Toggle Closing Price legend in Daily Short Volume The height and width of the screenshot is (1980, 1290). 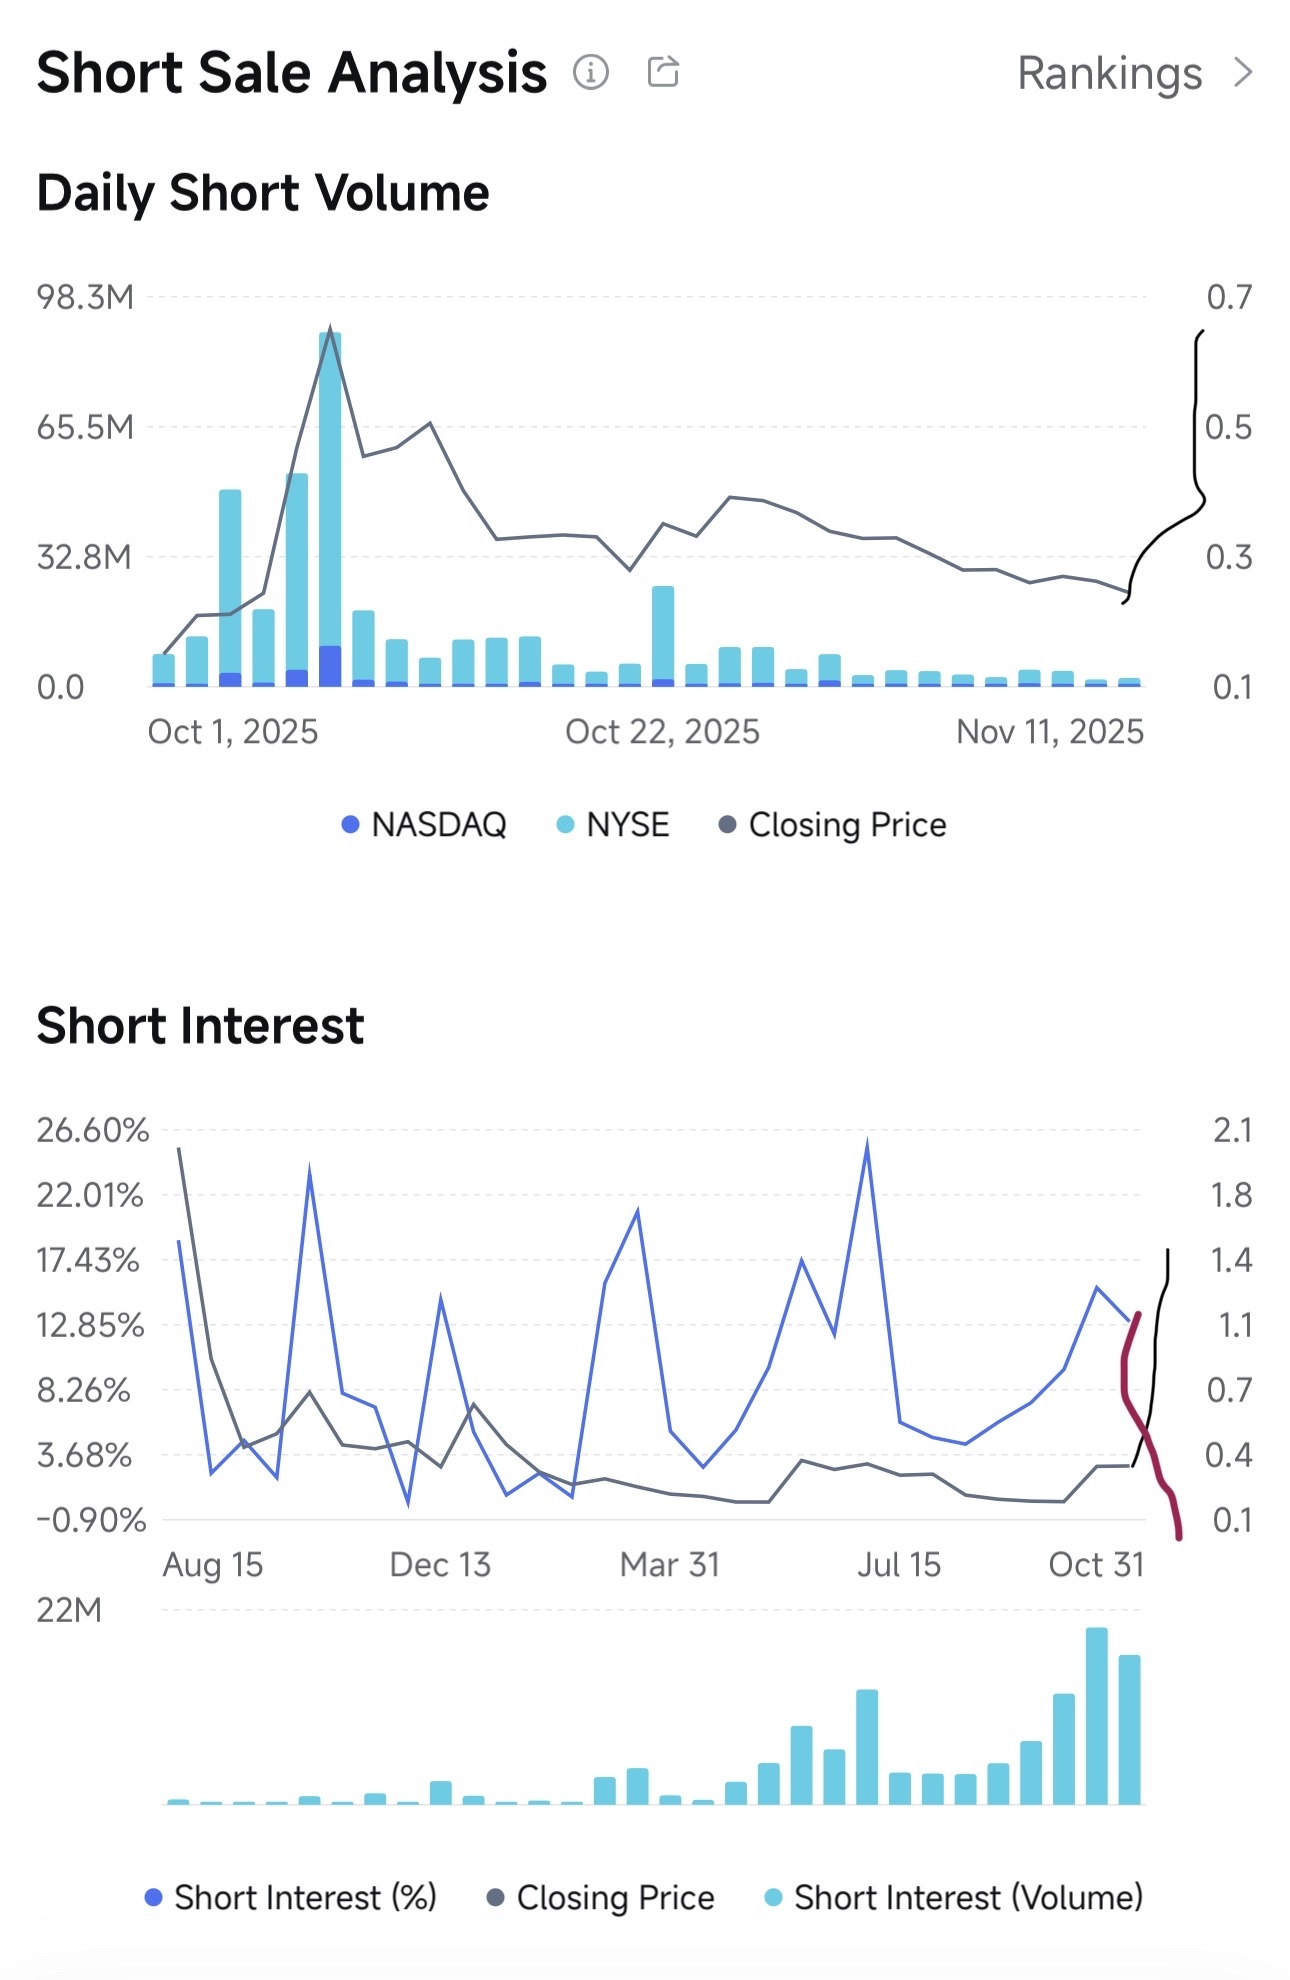click(833, 825)
